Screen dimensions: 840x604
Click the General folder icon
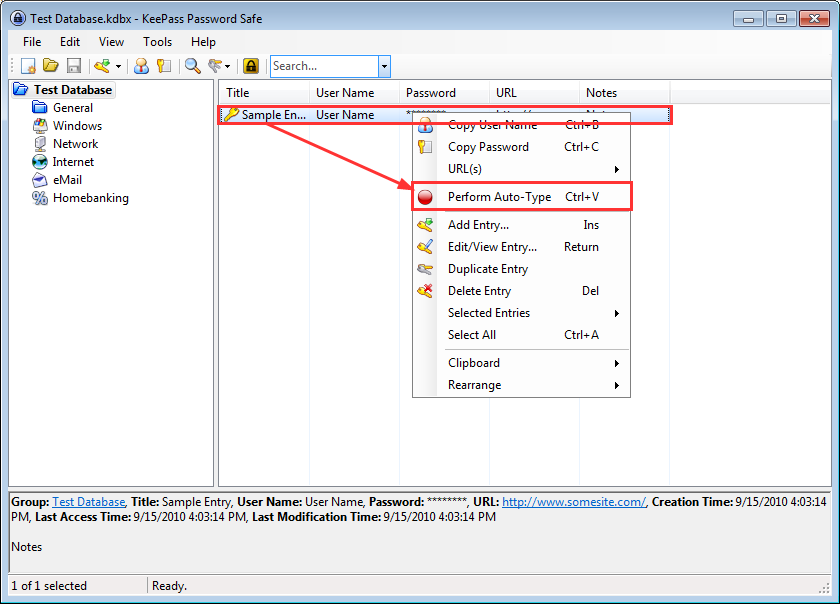(40, 108)
